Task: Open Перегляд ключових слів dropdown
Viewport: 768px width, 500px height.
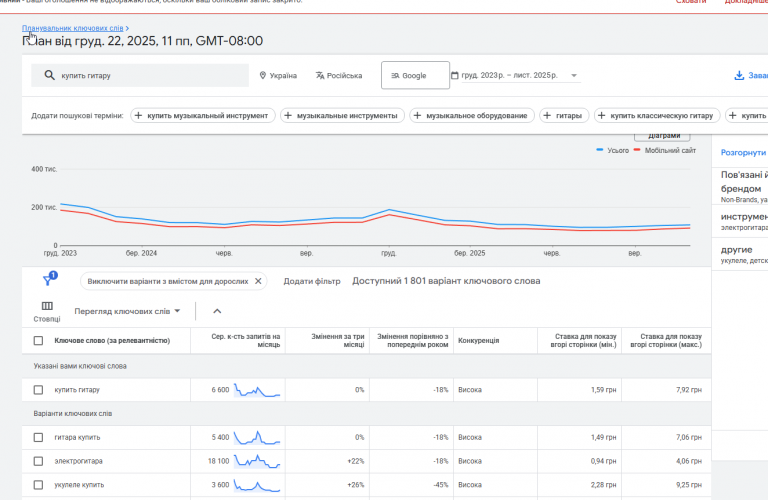Action: point(127,311)
